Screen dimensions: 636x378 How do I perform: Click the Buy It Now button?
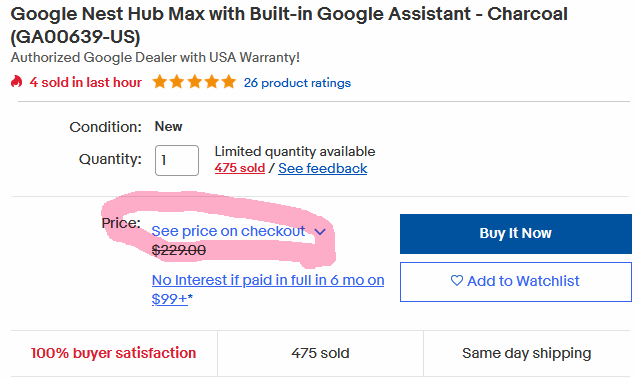tap(516, 234)
